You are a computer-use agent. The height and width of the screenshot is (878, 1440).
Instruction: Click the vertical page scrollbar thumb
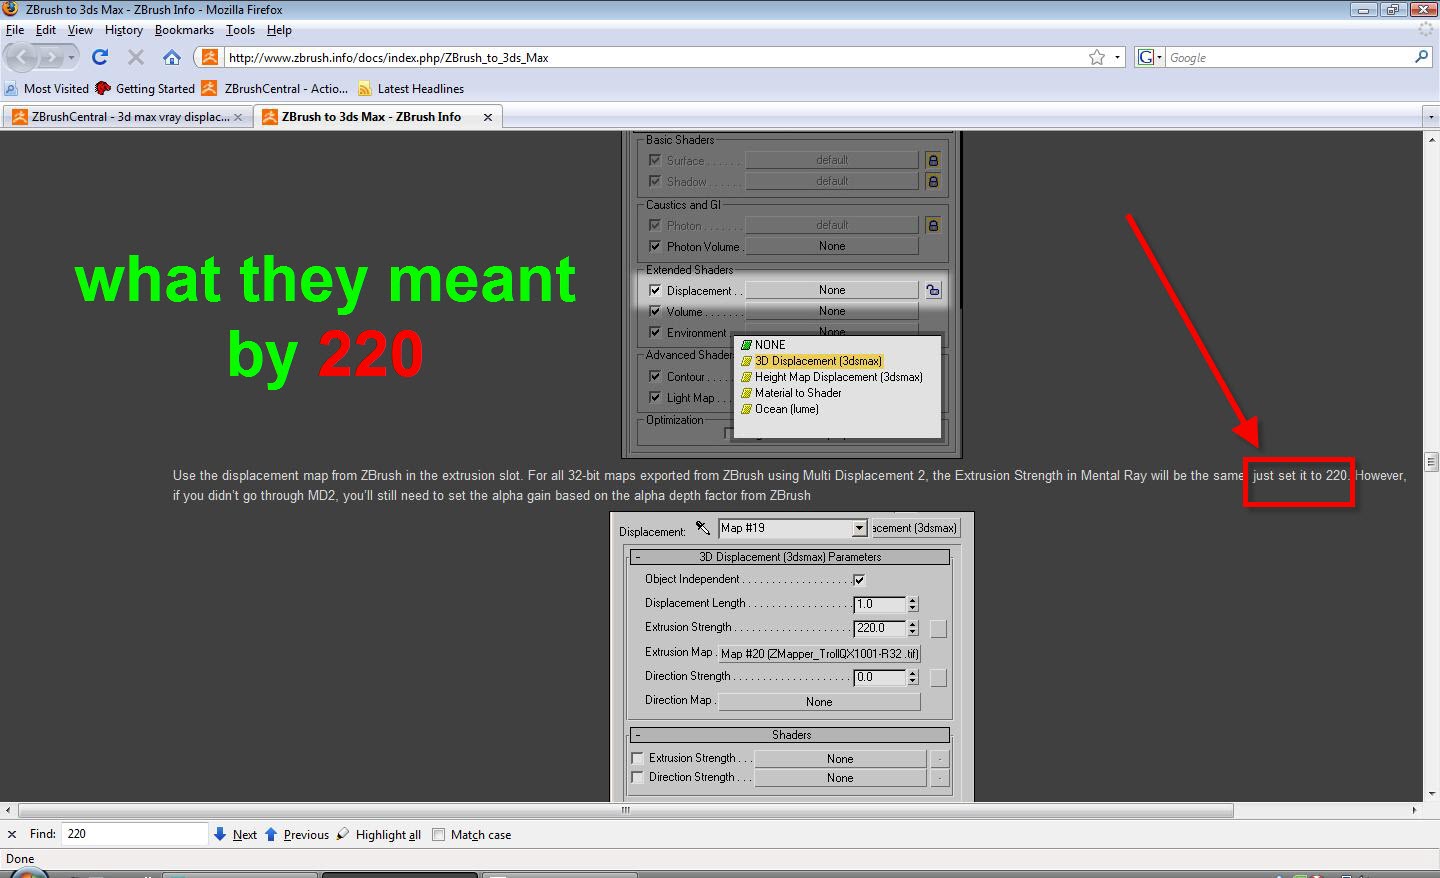pos(1431,462)
